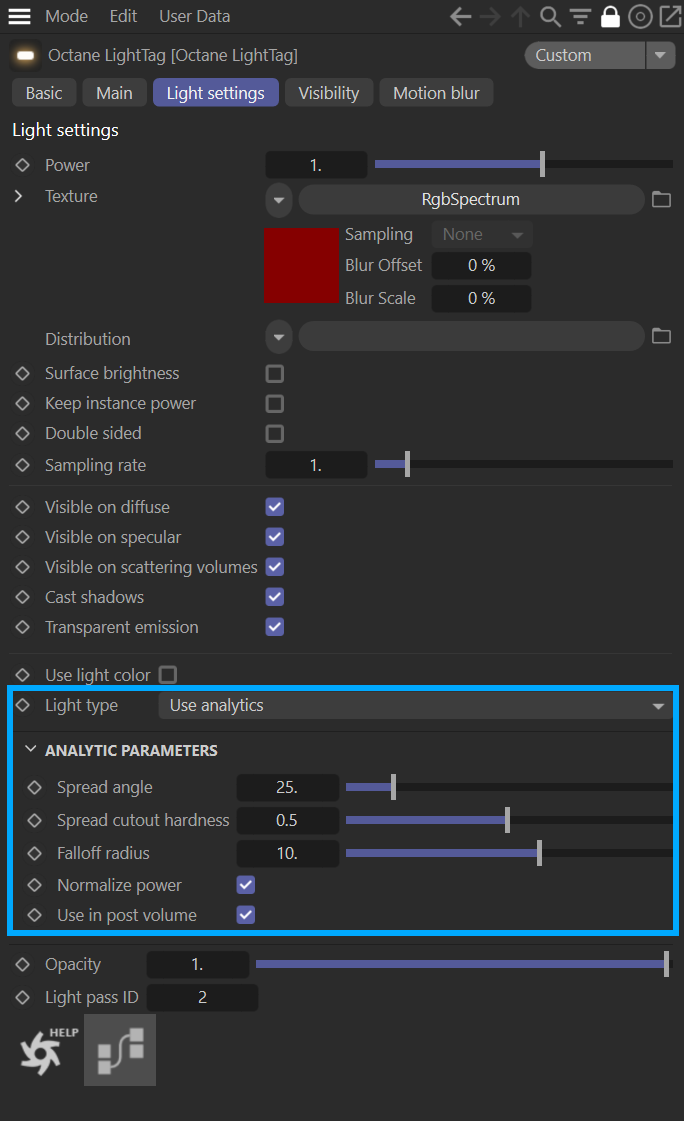Image resolution: width=684 pixels, height=1121 pixels.
Task: Collapse the Analytic Parameters section
Action: 31,750
